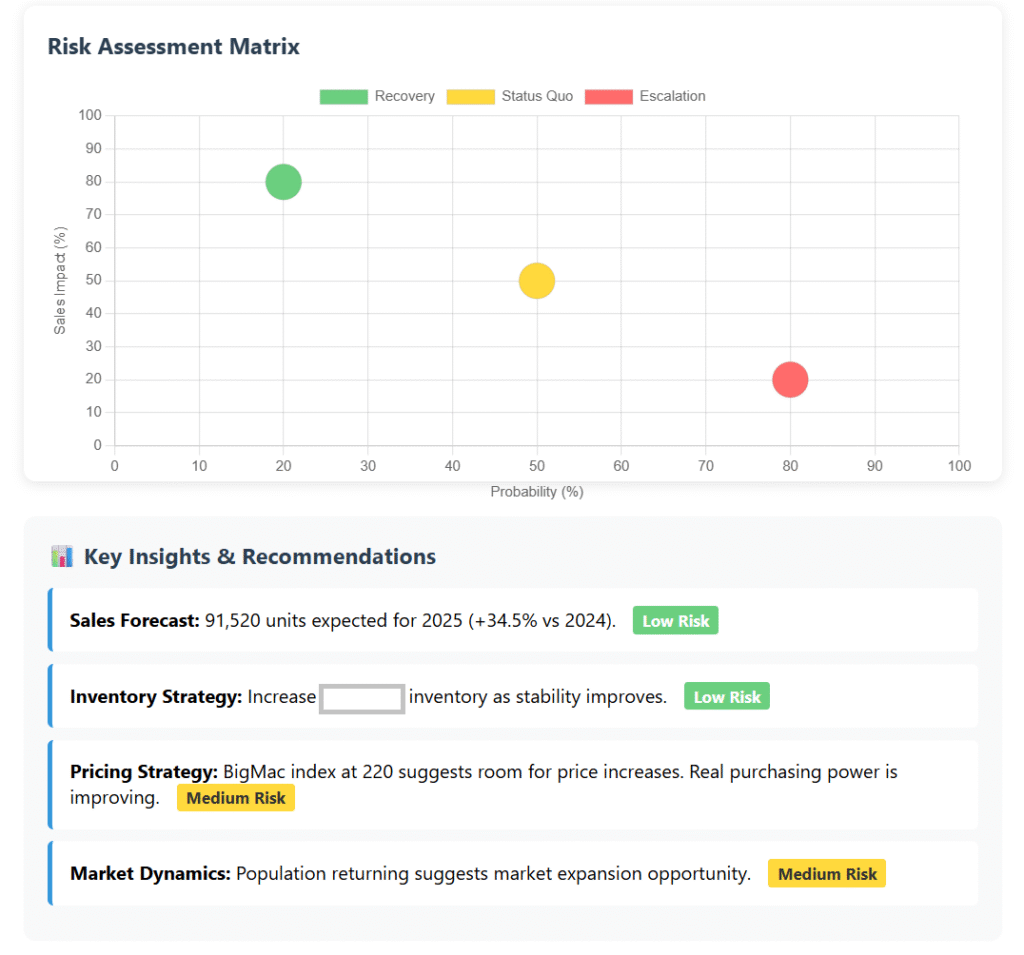
Task: Click the Low Risk badge beside Sales Forecast
Action: click(675, 621)
